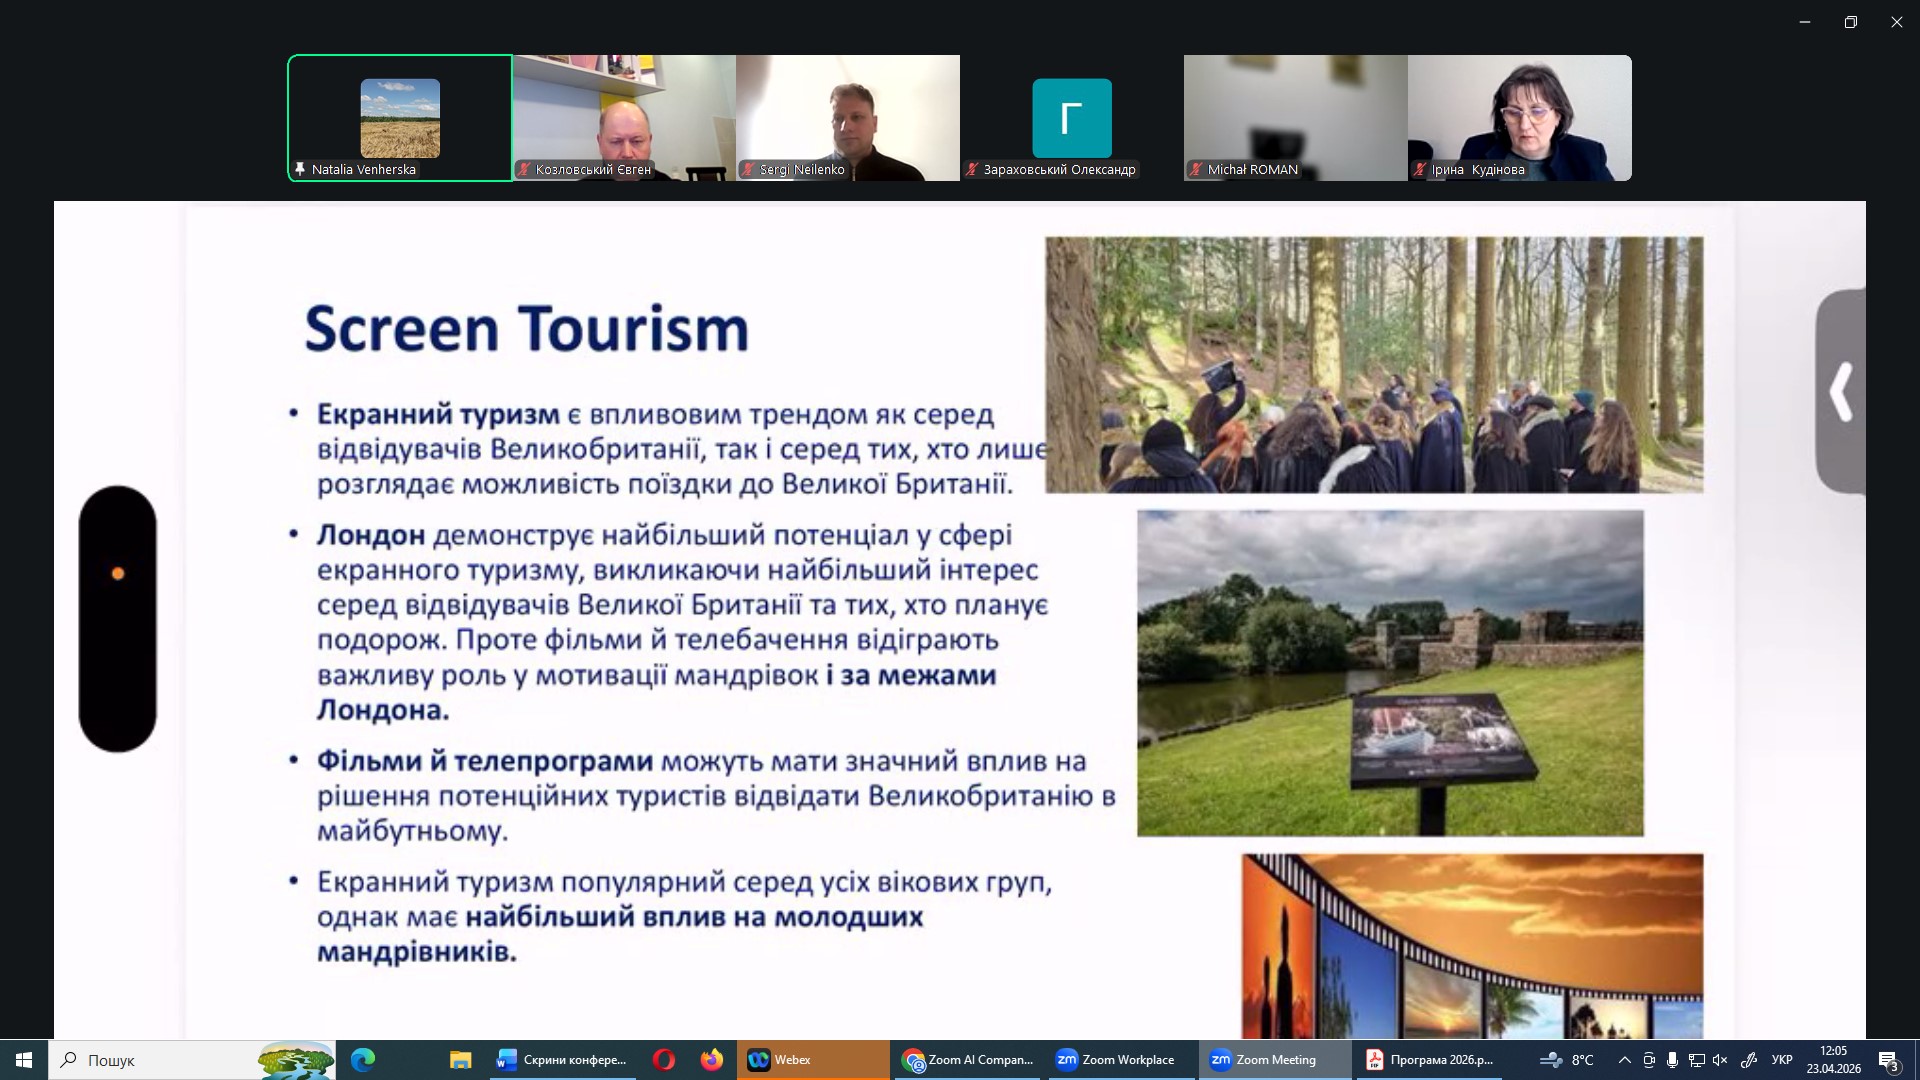Click the network tray icon

1697,1060
